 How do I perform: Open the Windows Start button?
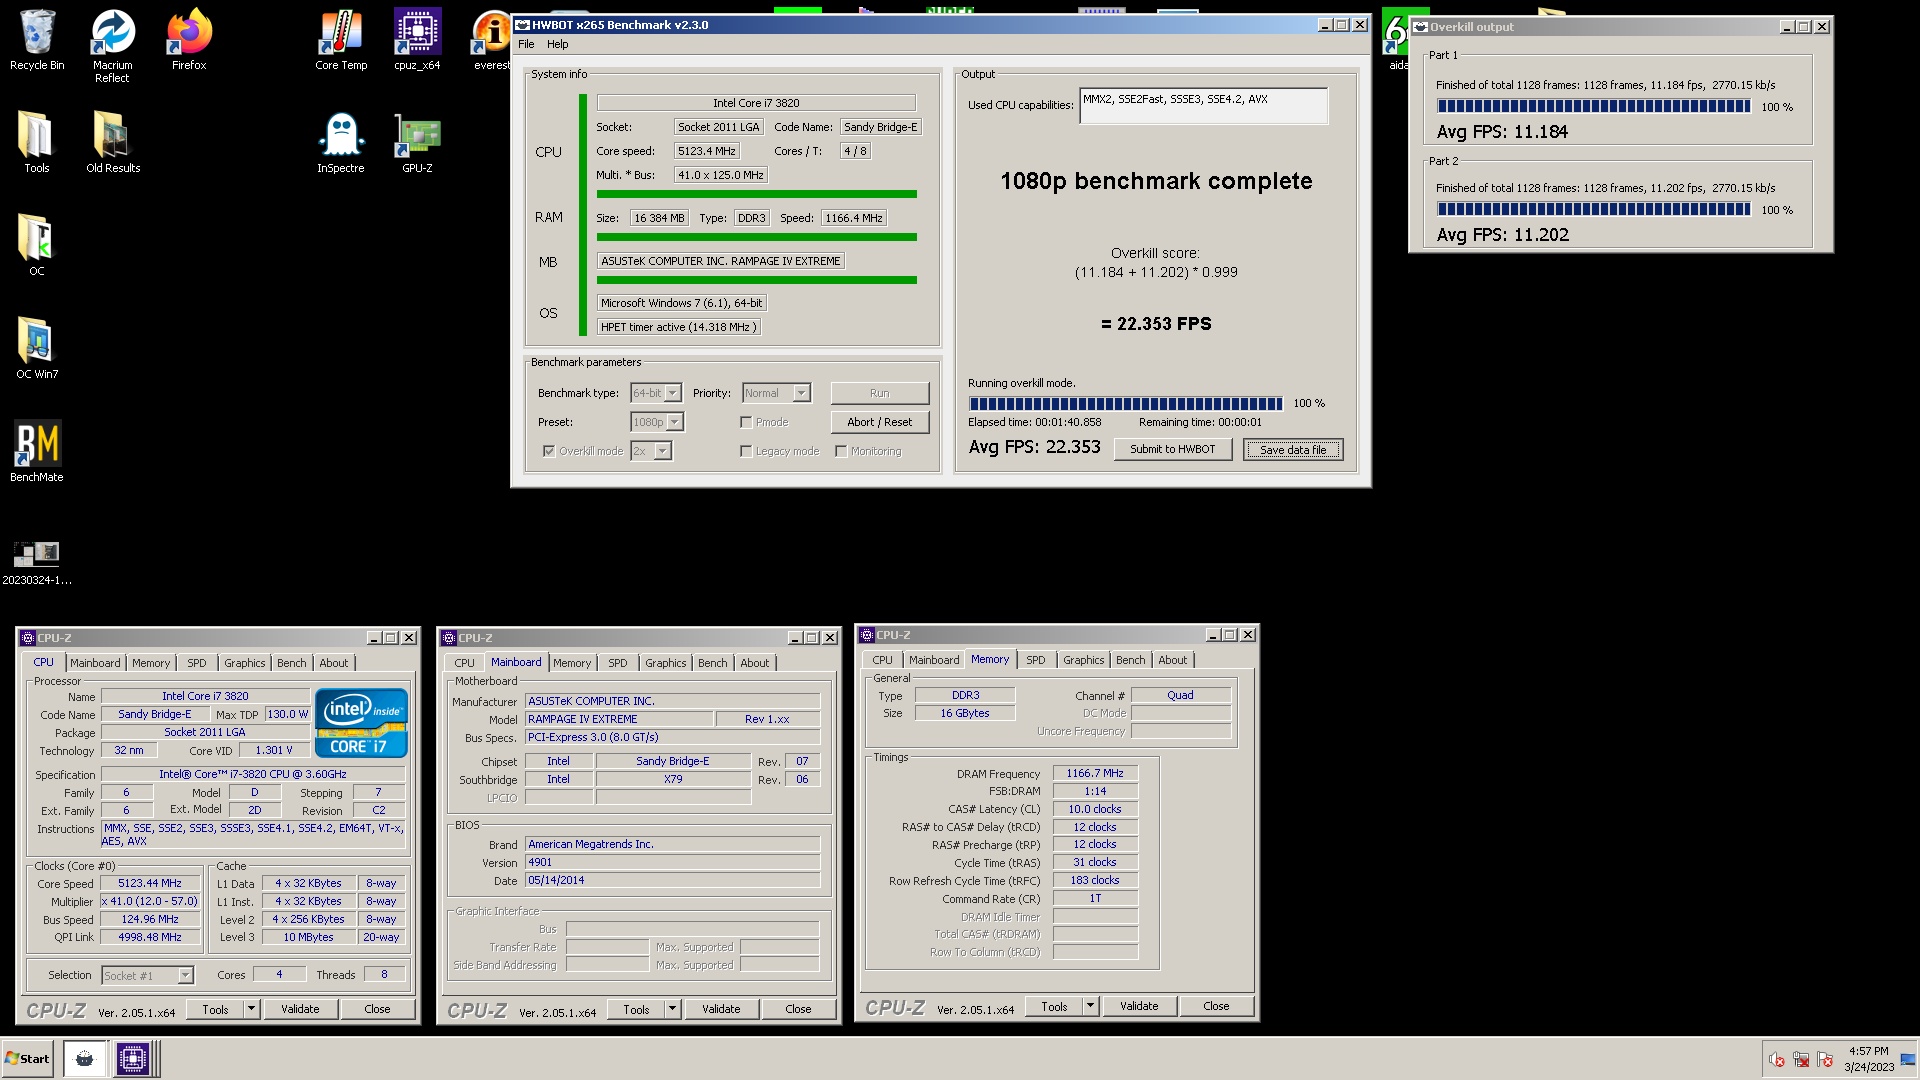pos(27,1059)
